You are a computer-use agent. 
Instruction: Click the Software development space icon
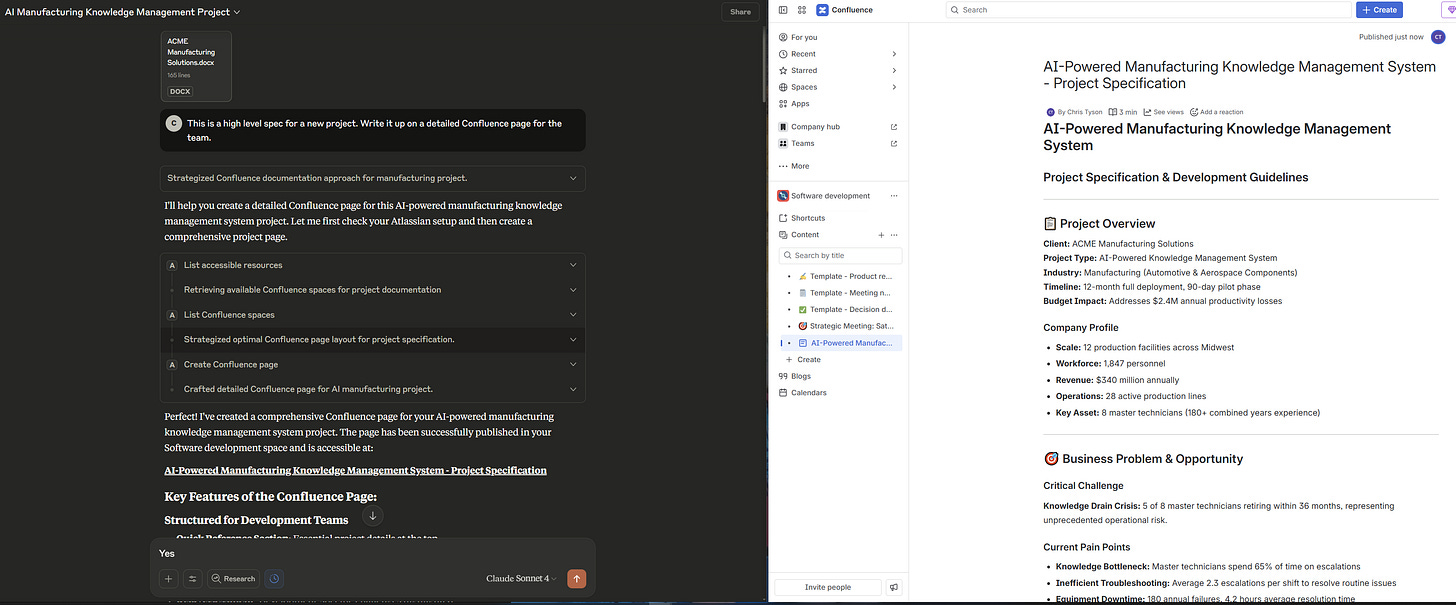coord(783,196)
